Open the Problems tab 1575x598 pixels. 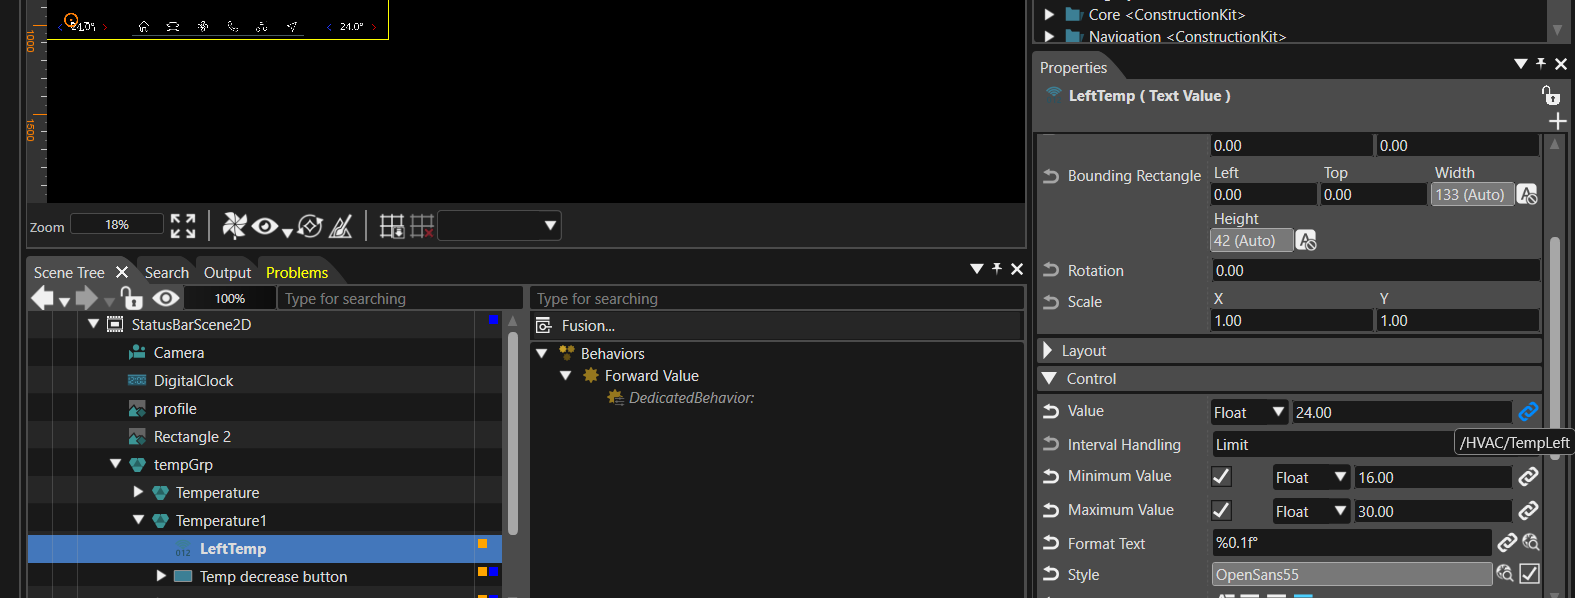[x=297, y=272]
